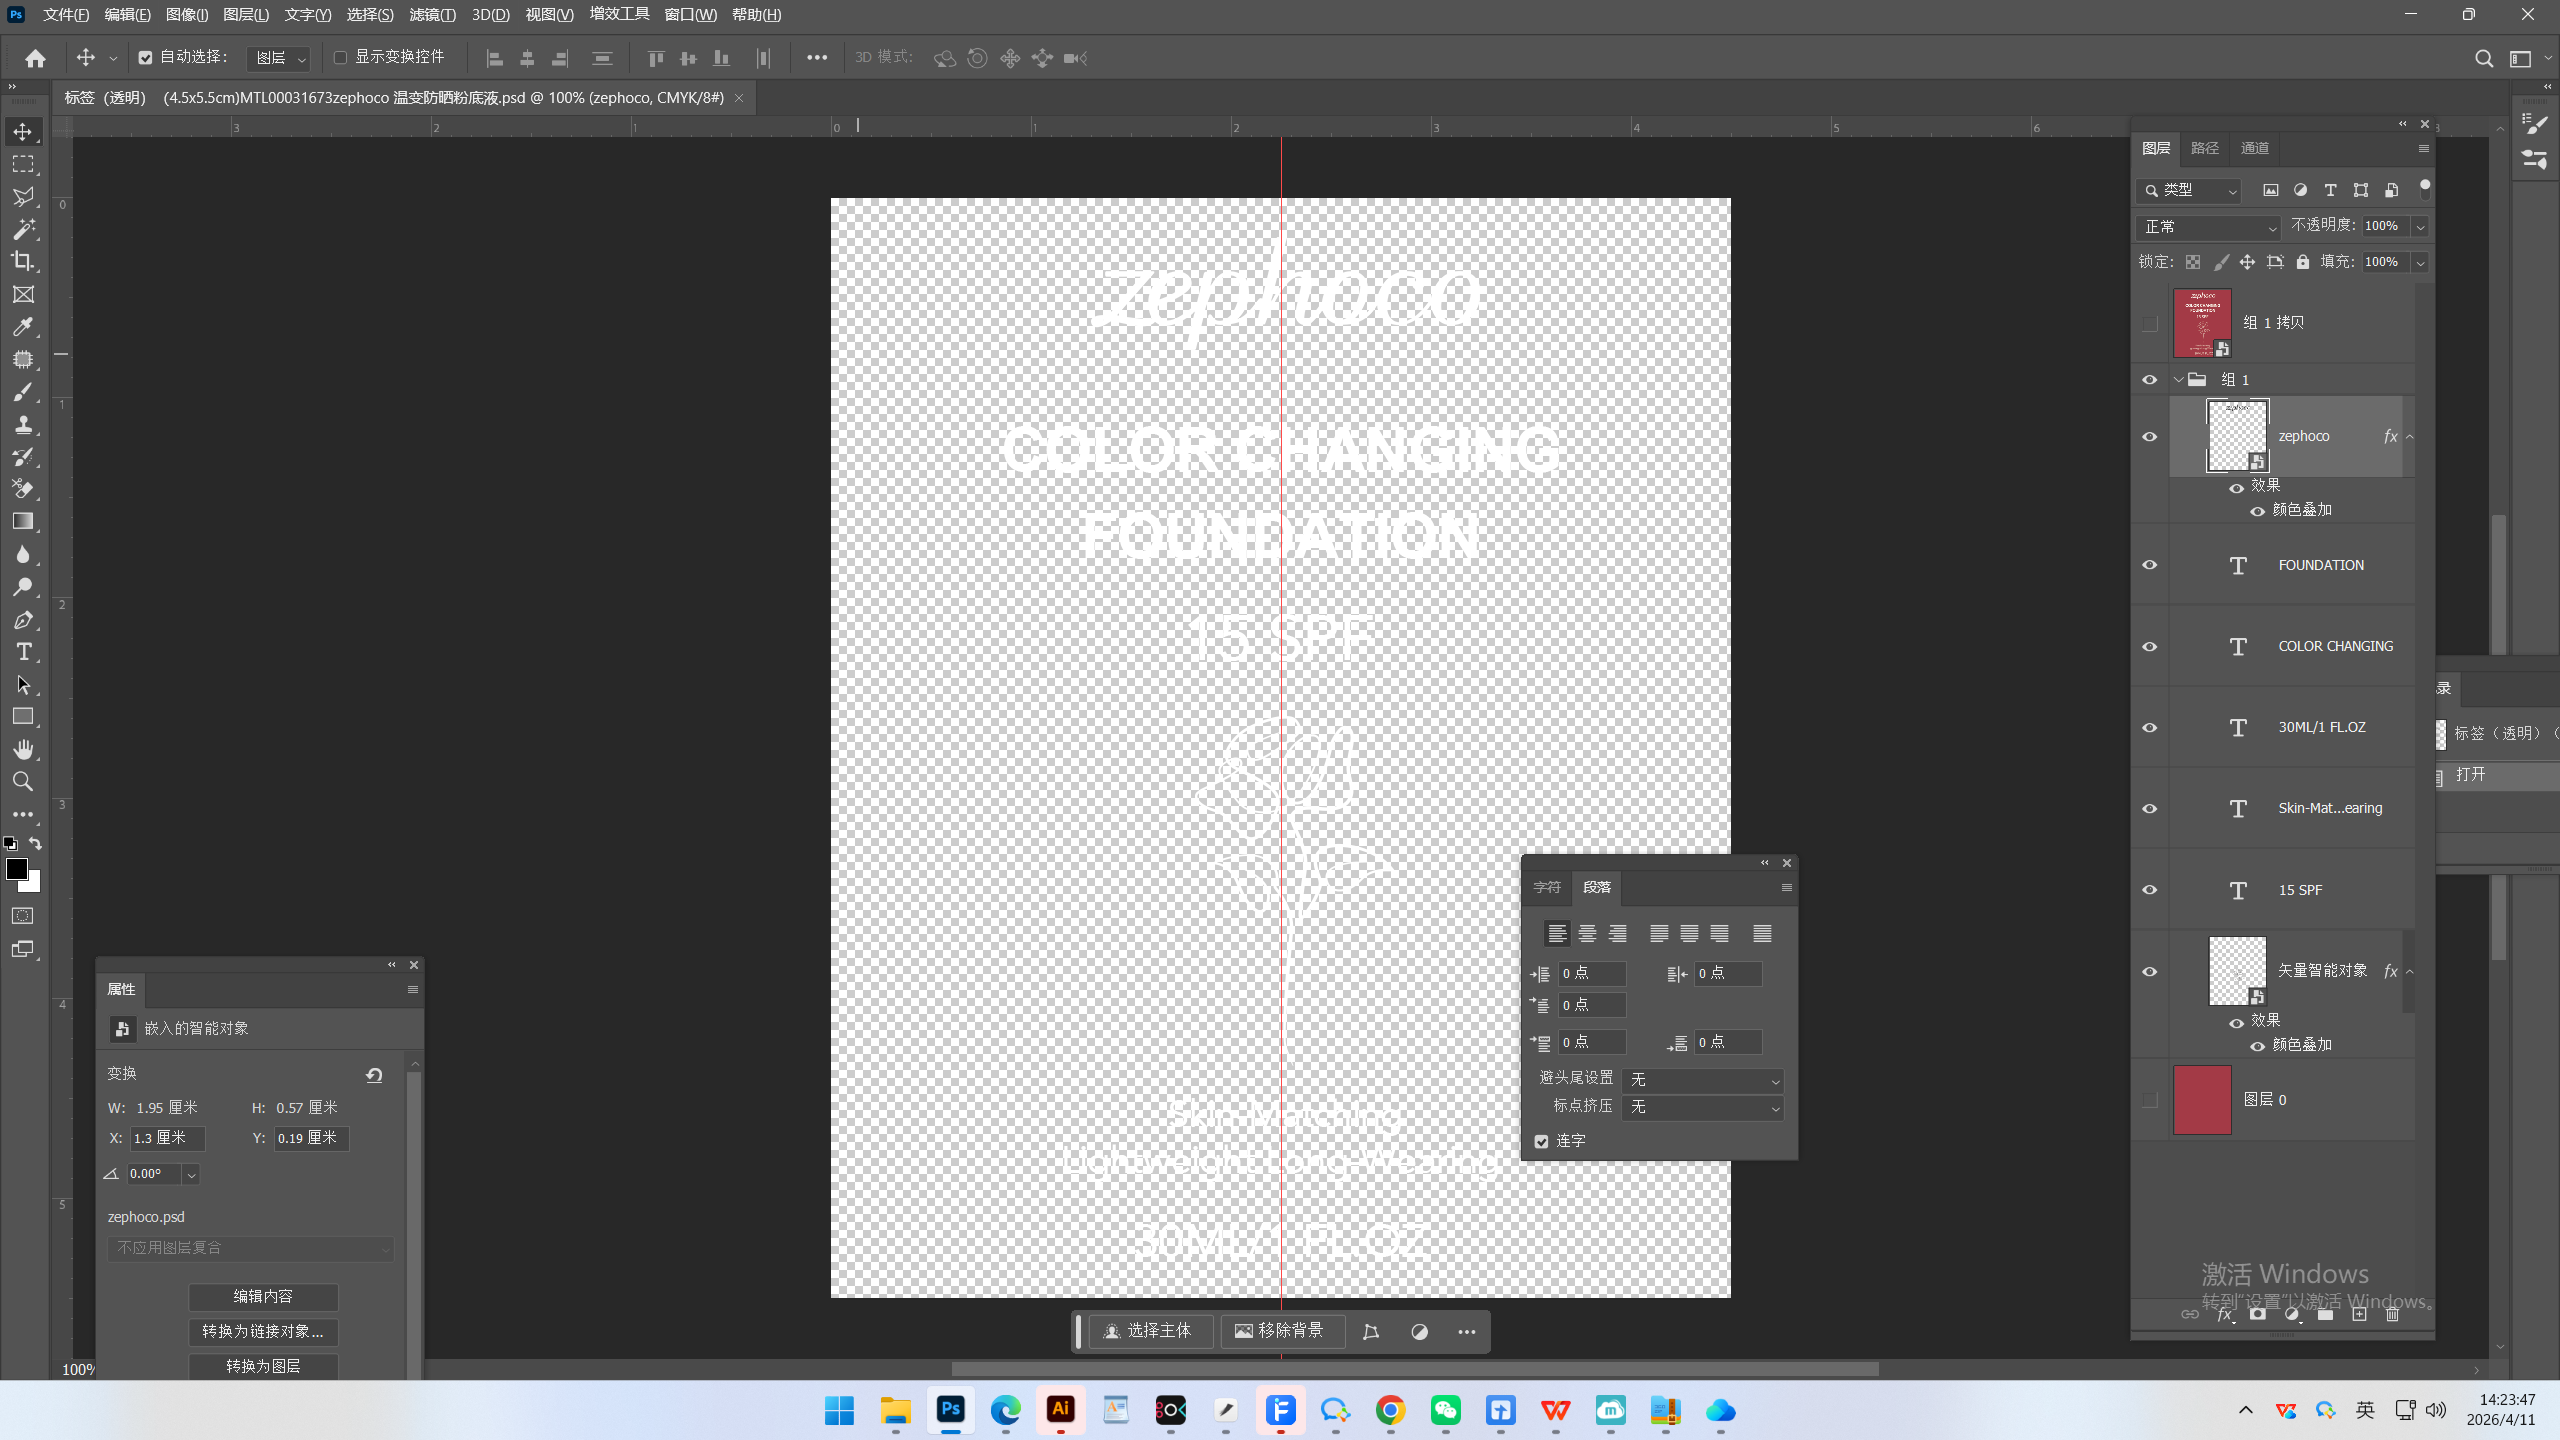The width and height of the screenshot is (2560, 1440).
Task: Select the Lasso tool
Action: (x=23, y=197)
